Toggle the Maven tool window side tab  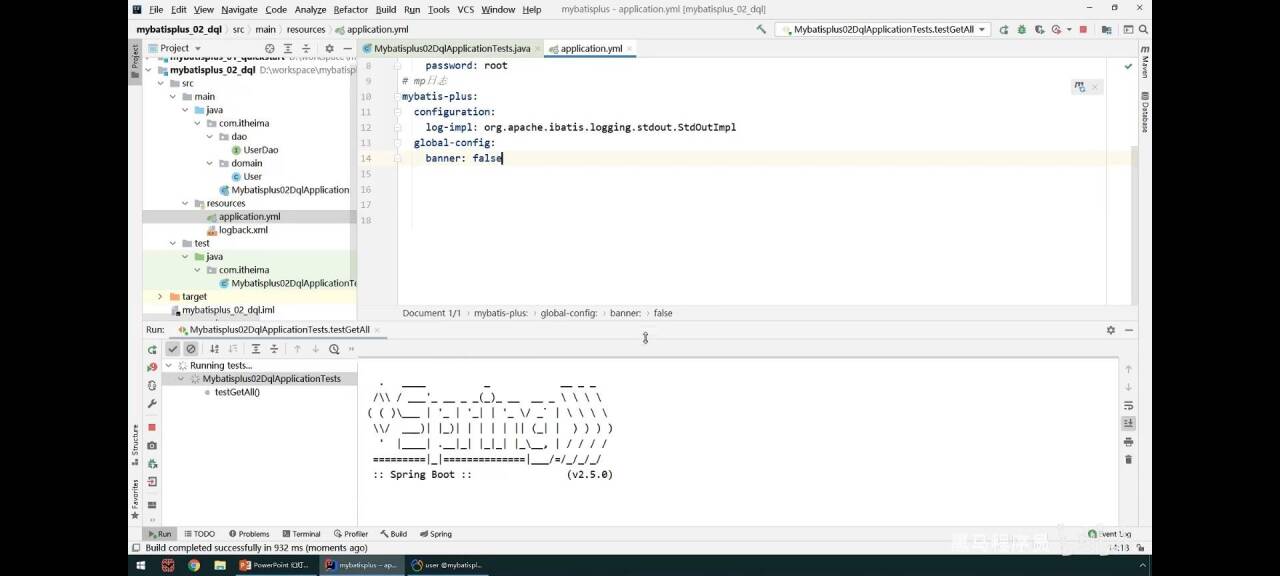(1145, 61)
